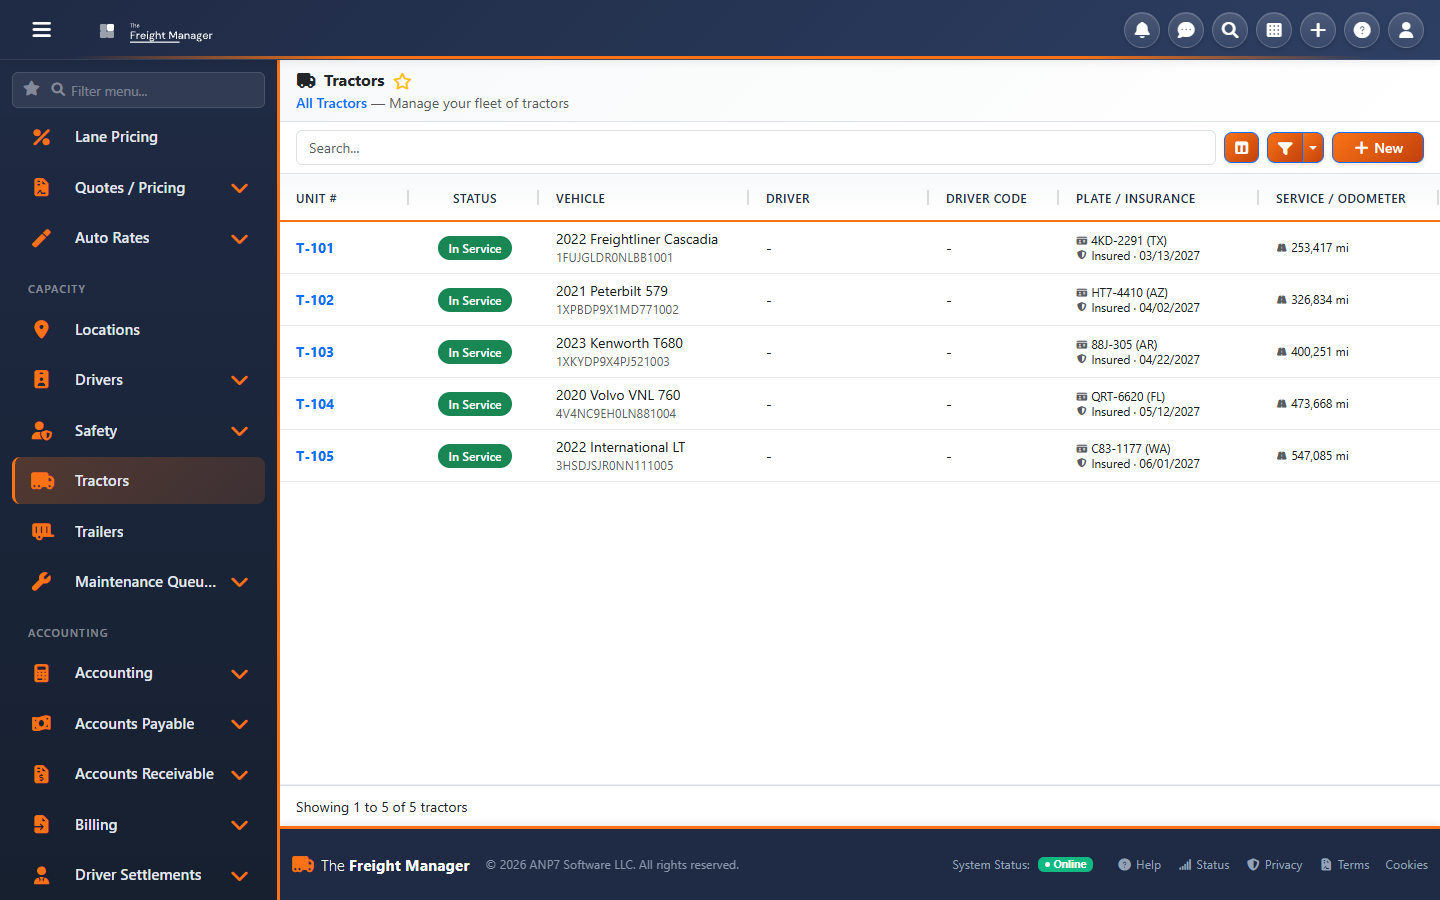Open the user profile icon
The width and height of the screenshot is (1440, 900).
[x=1406, y=30]
